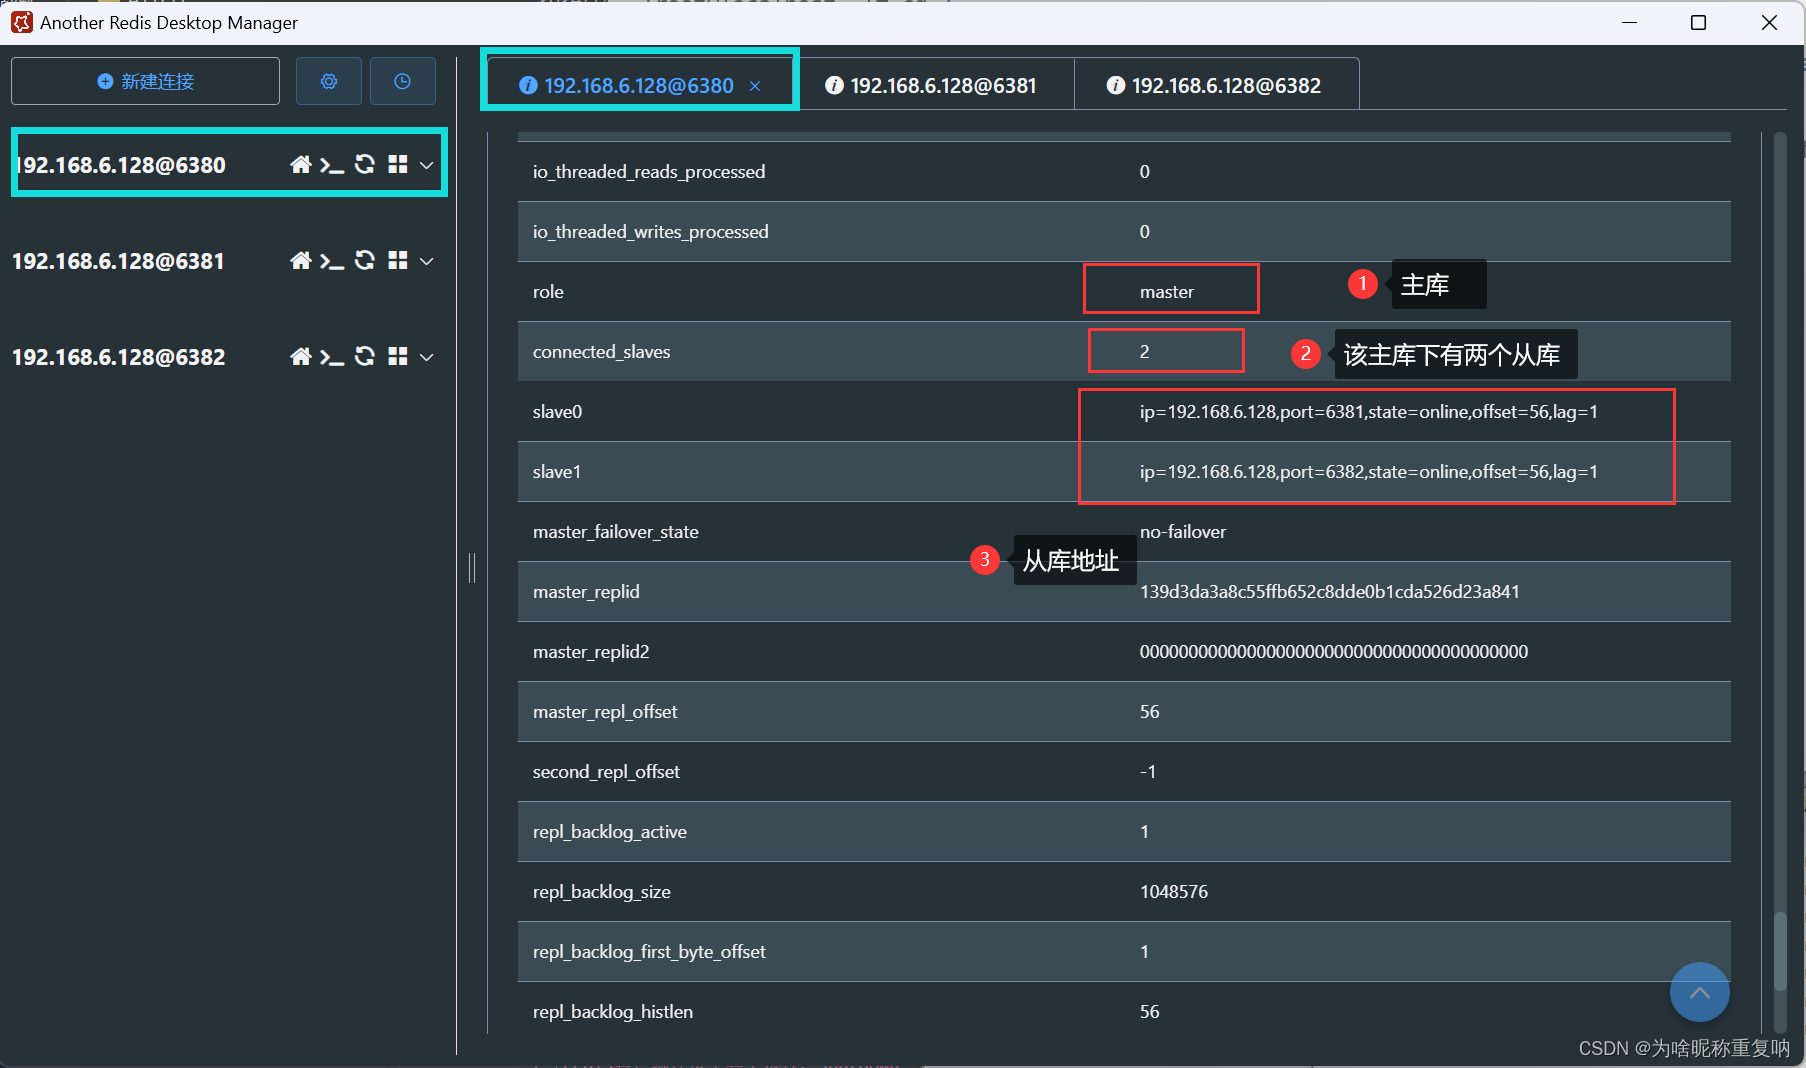
Task: Click the repl_backlog_size value 1048576
Action: click(x=1174, y=892)
